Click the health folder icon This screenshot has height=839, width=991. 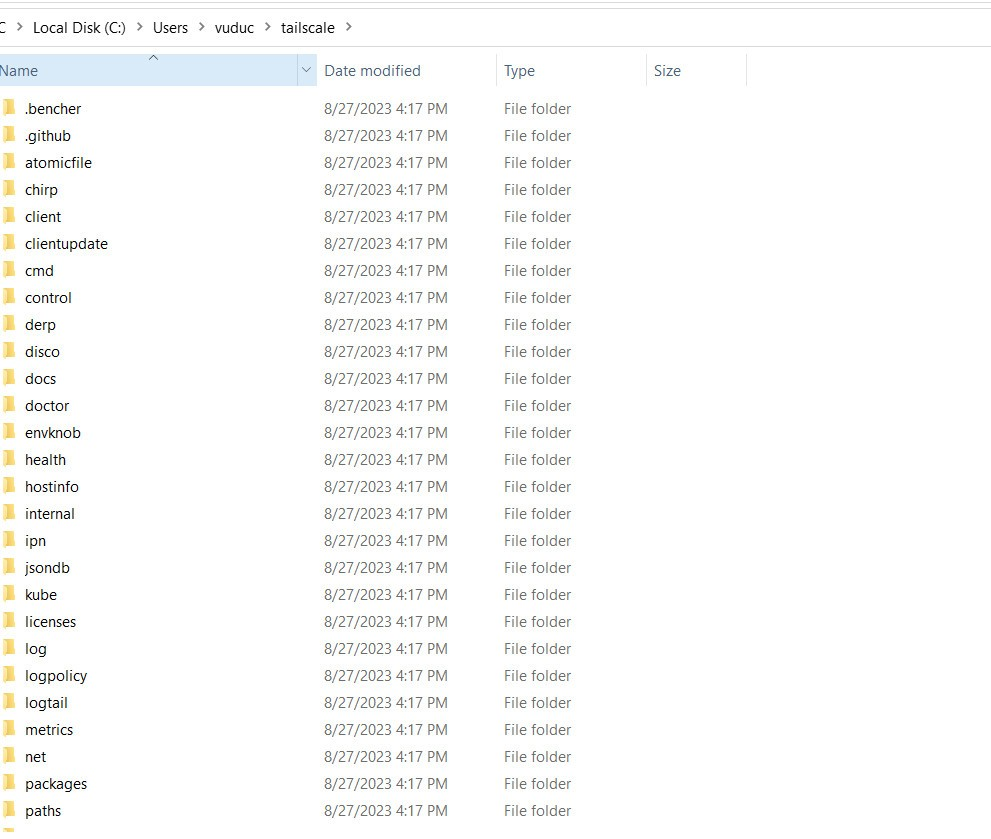(x=9, y=459)
